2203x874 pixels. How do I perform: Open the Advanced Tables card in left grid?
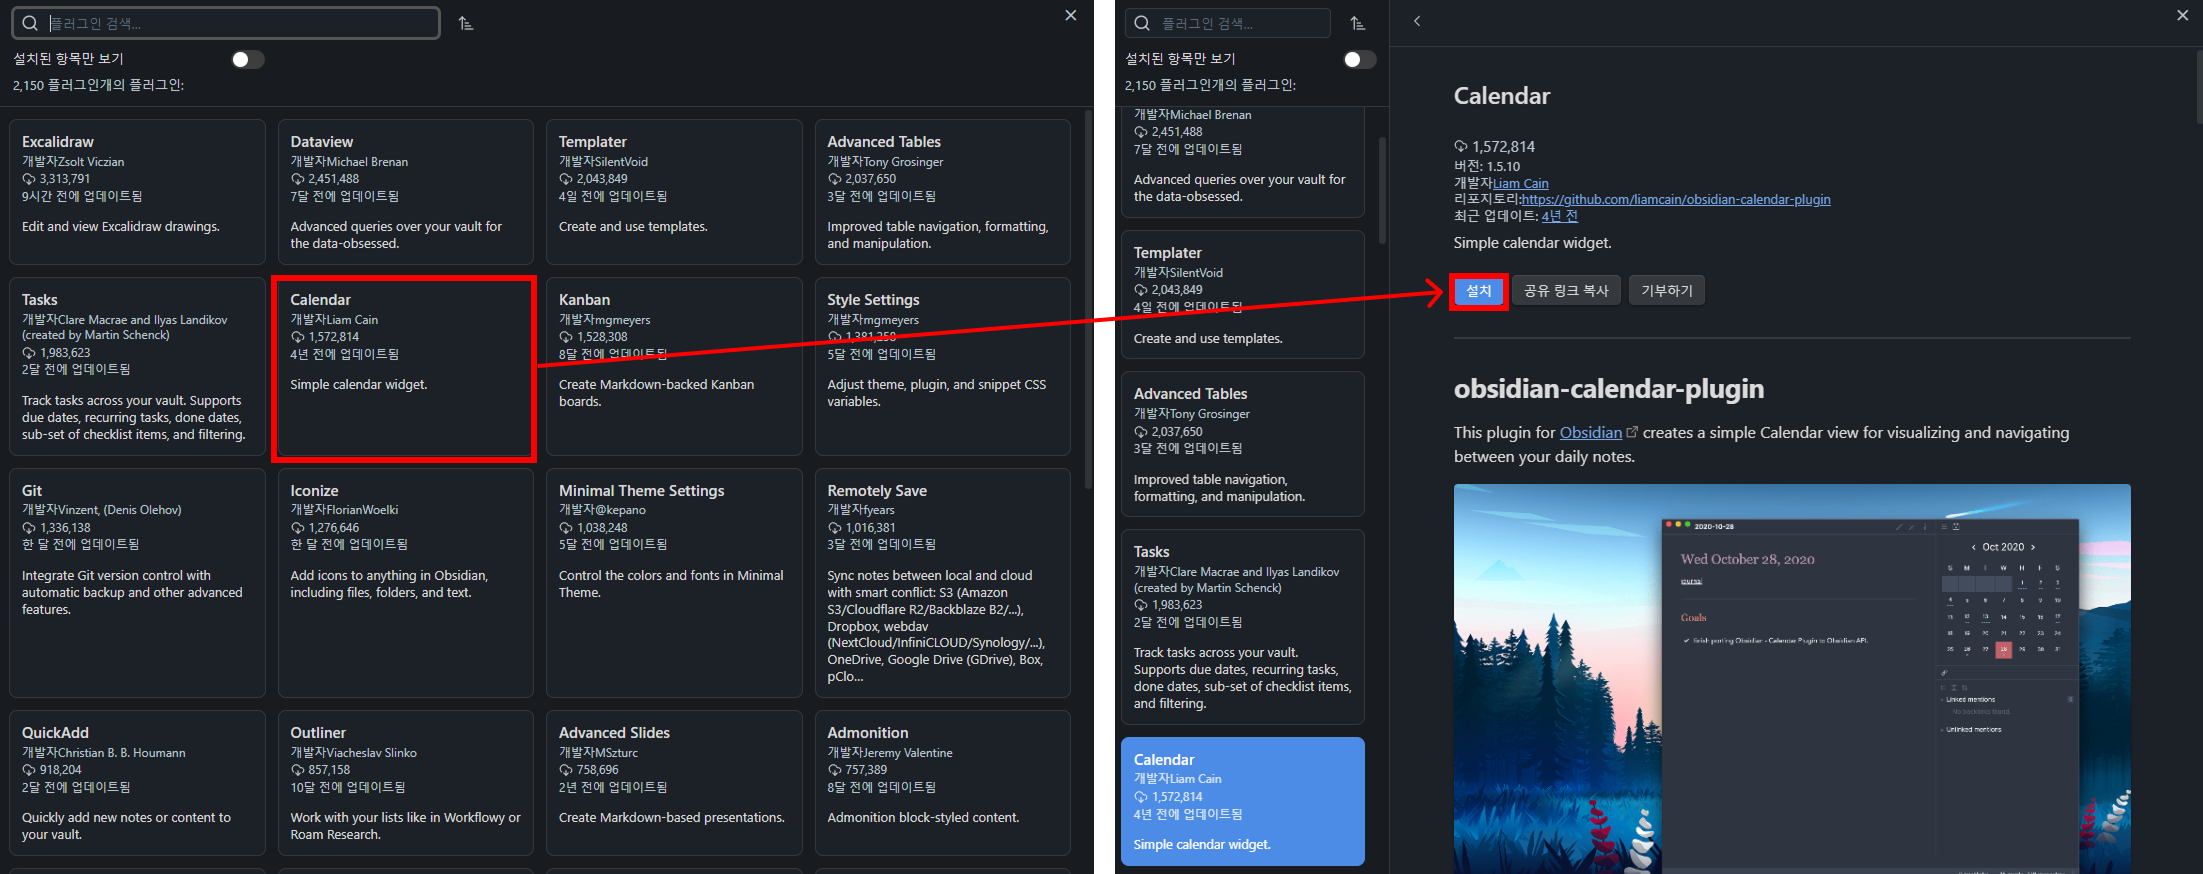942,192
